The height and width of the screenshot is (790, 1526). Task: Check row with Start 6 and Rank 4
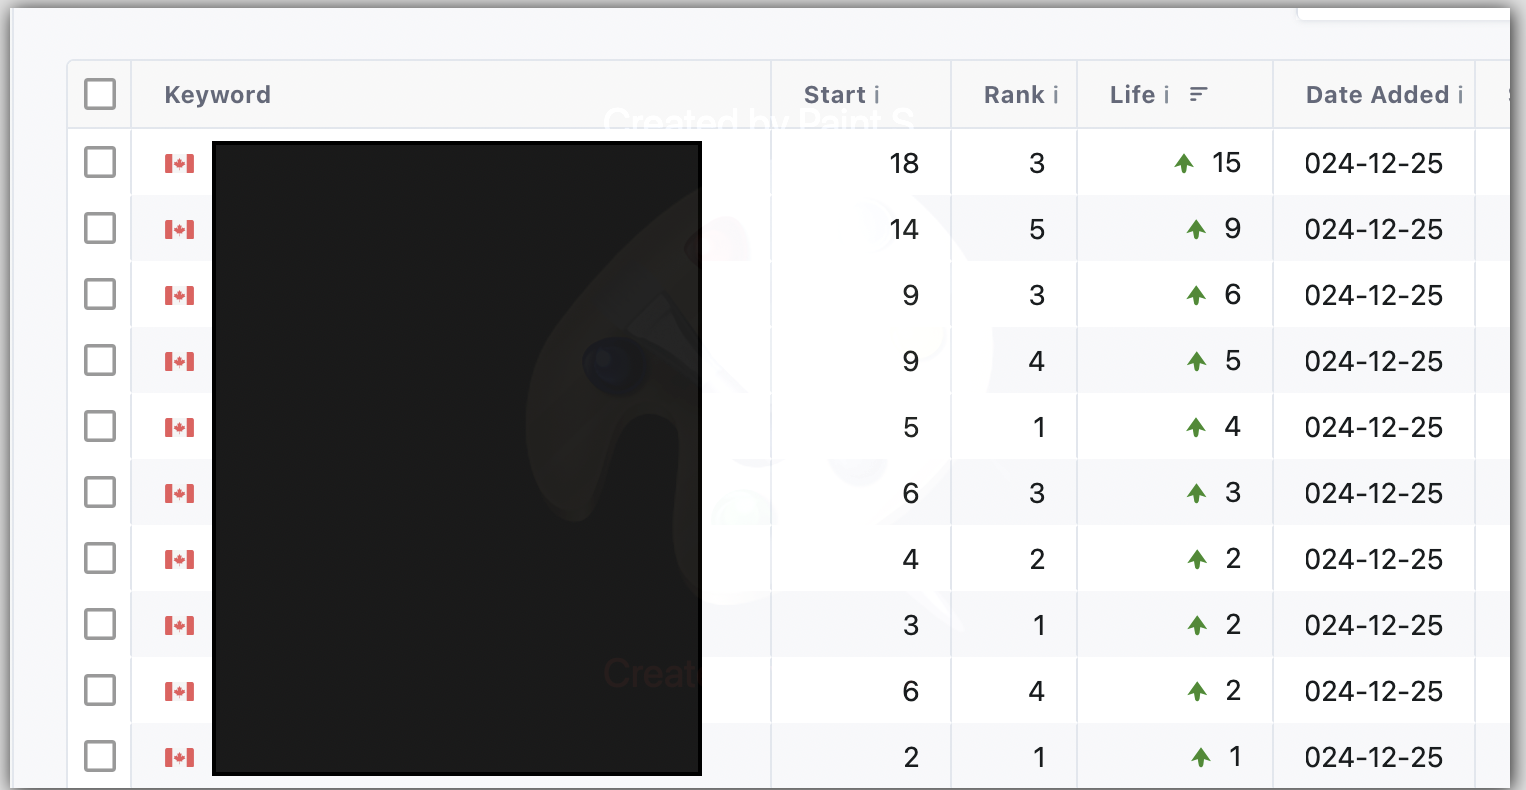pyautogui.click(x=100, y=690)
